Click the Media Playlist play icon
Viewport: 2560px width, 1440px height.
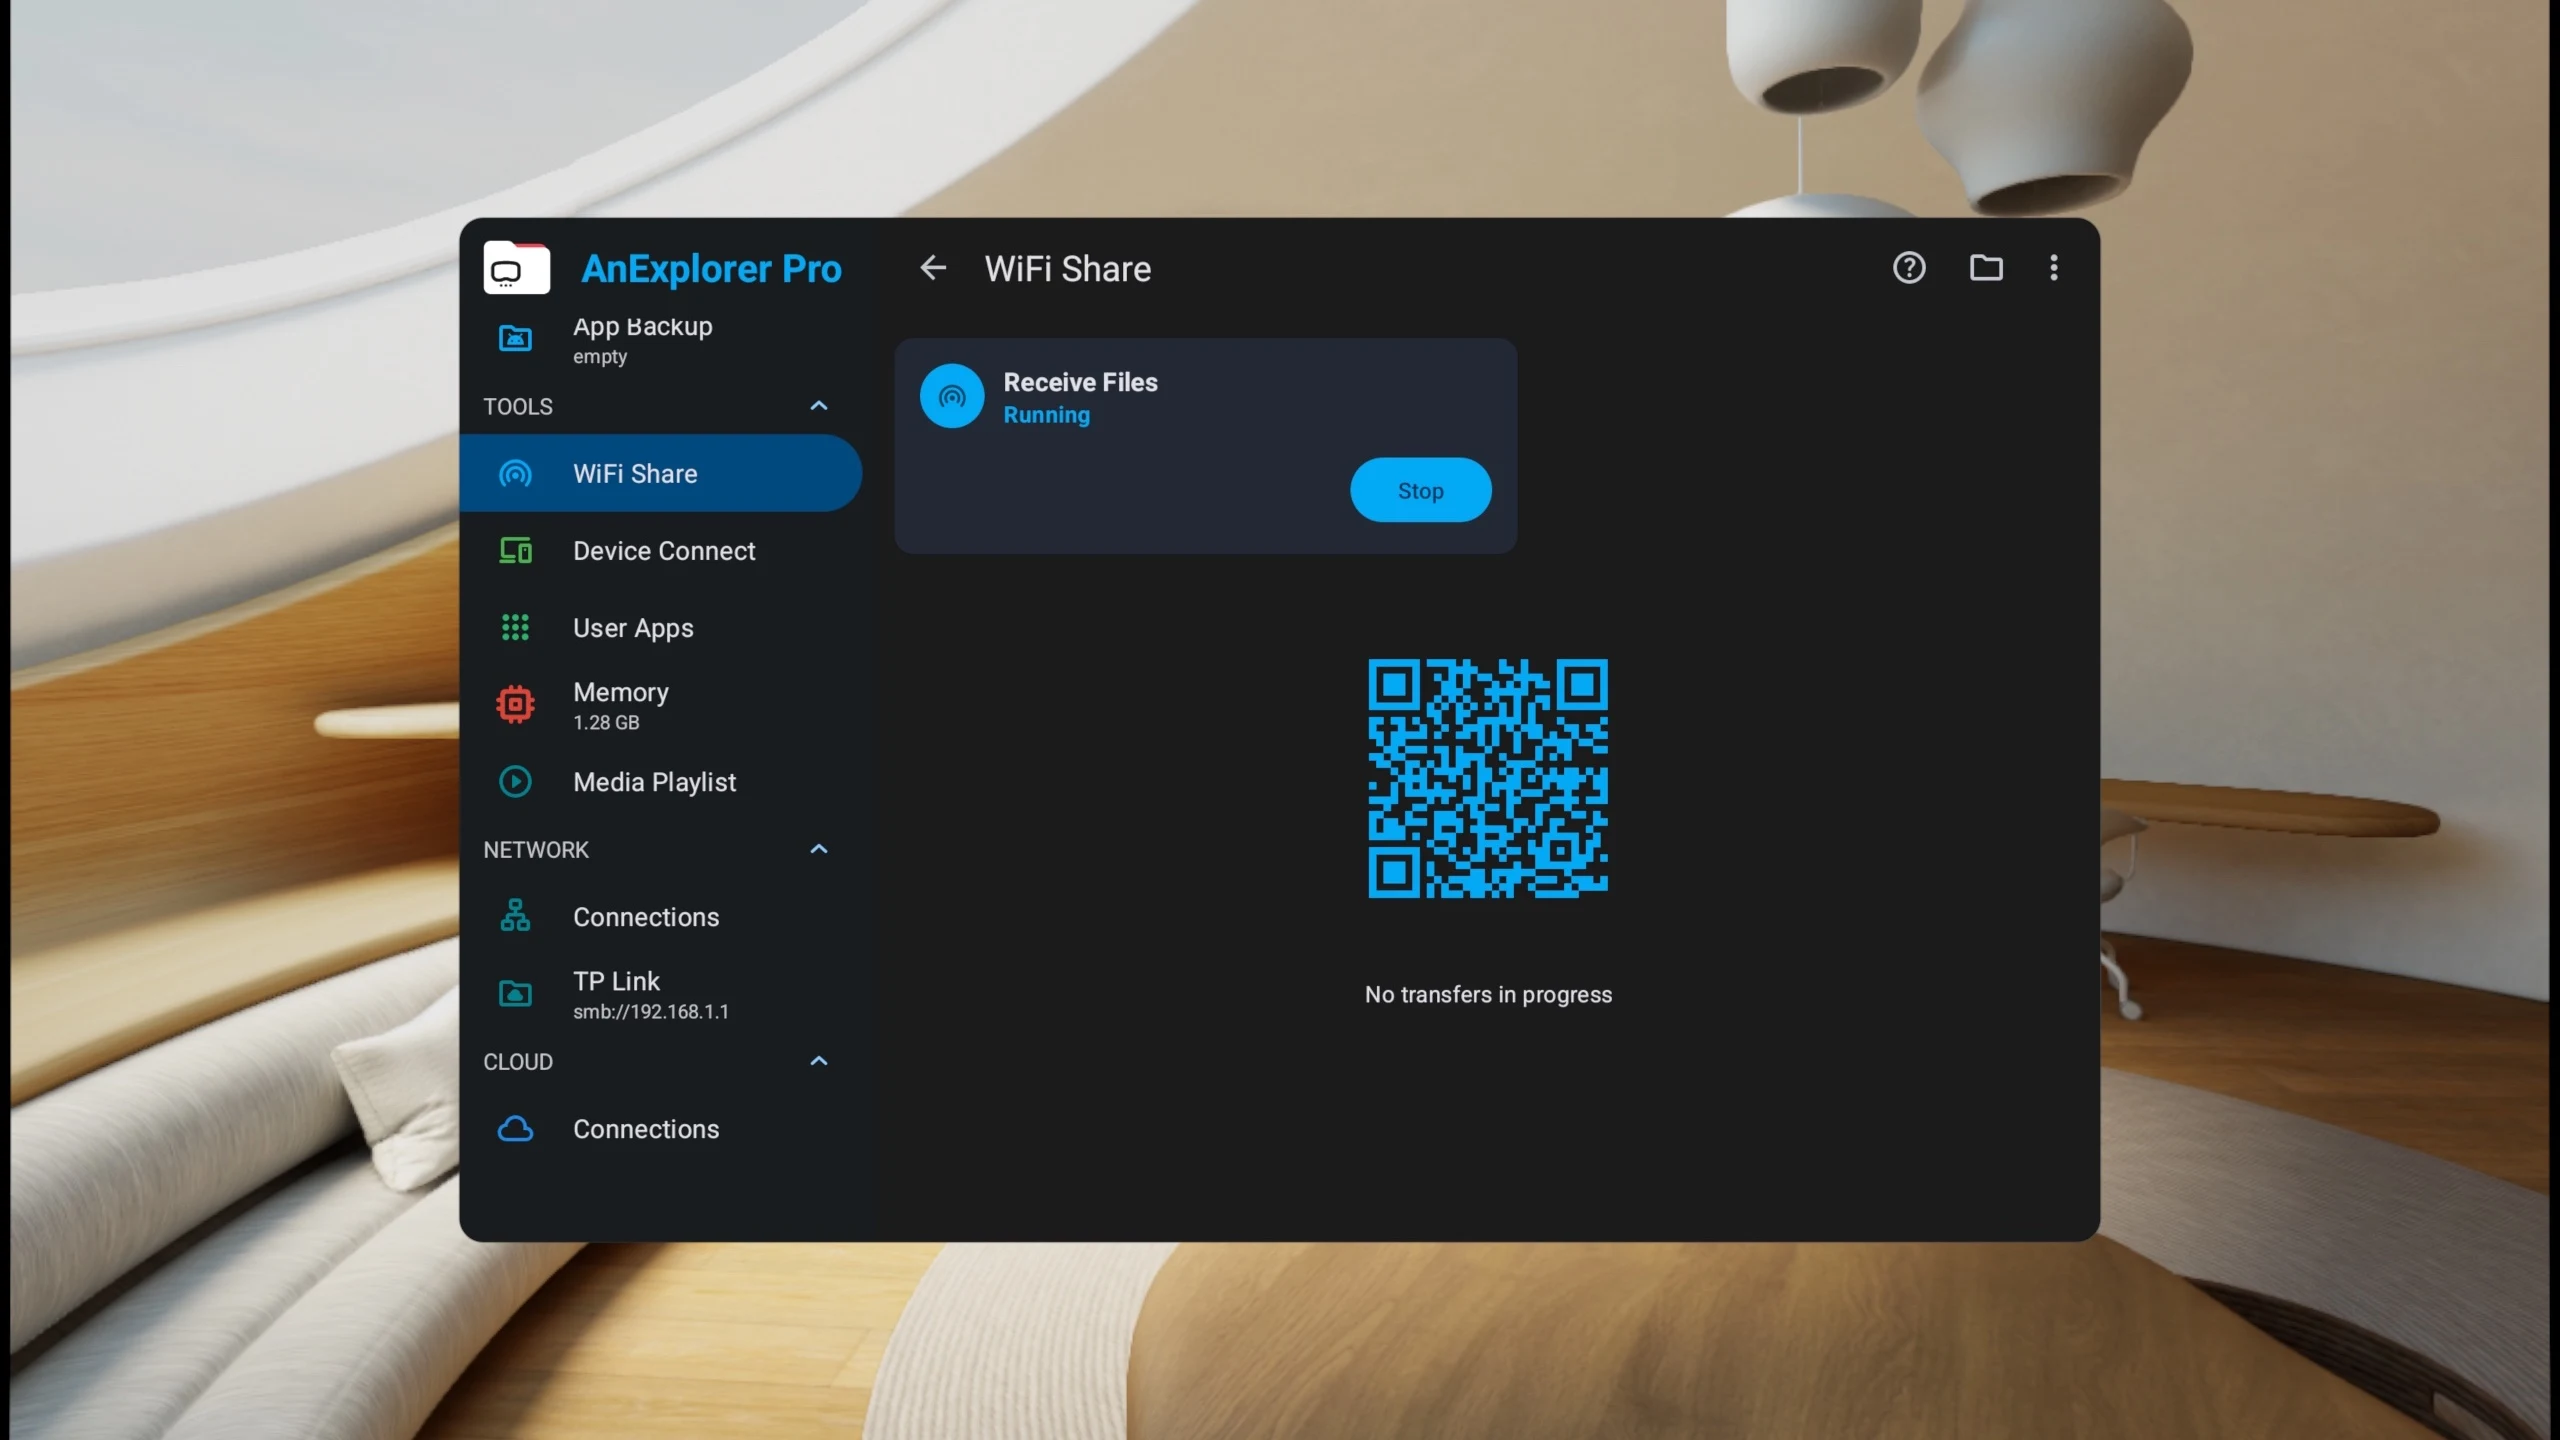tap(515, 782)
